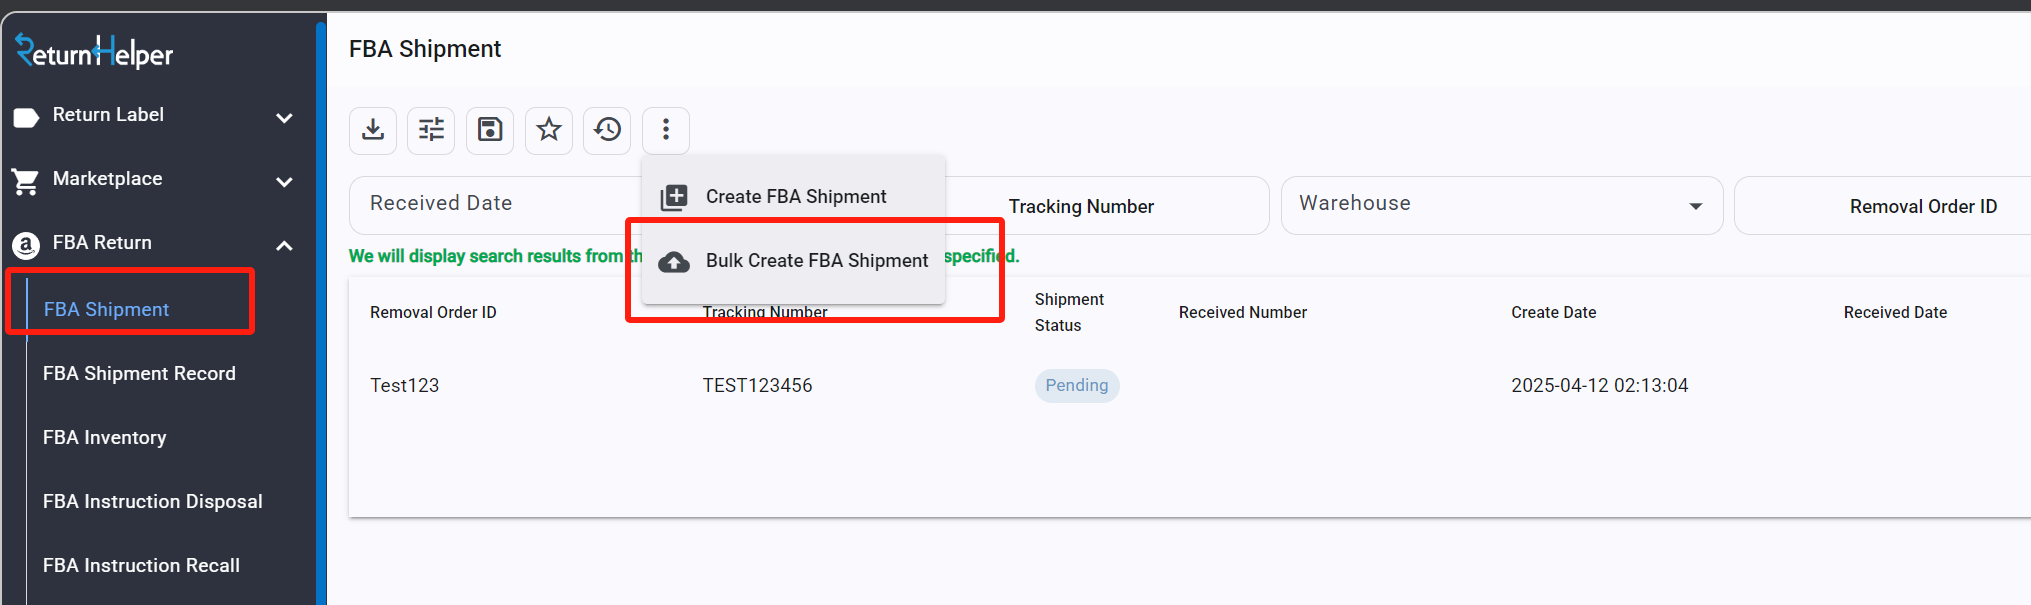Click the Received Date filter field
2031x605 pixels.
coord(495,205)
